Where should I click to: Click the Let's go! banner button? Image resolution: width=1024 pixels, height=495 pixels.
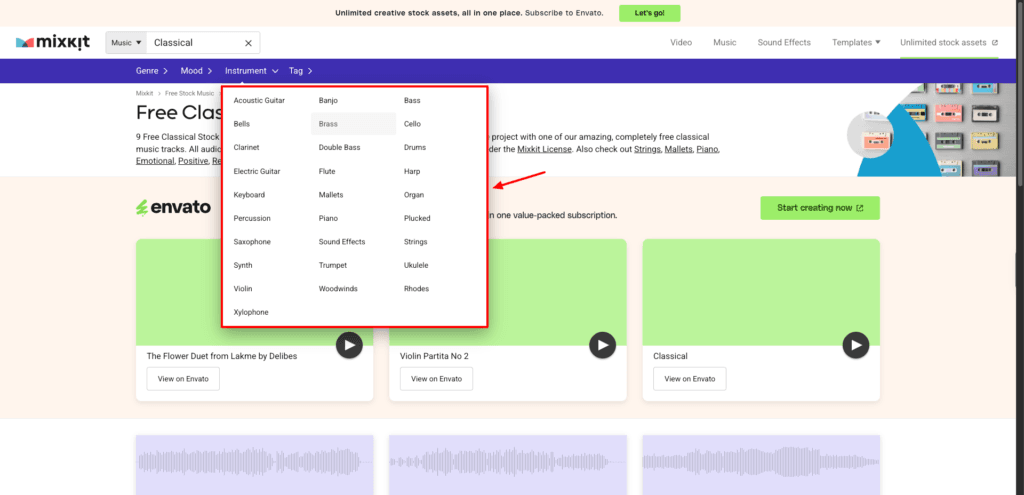point(650,13)
